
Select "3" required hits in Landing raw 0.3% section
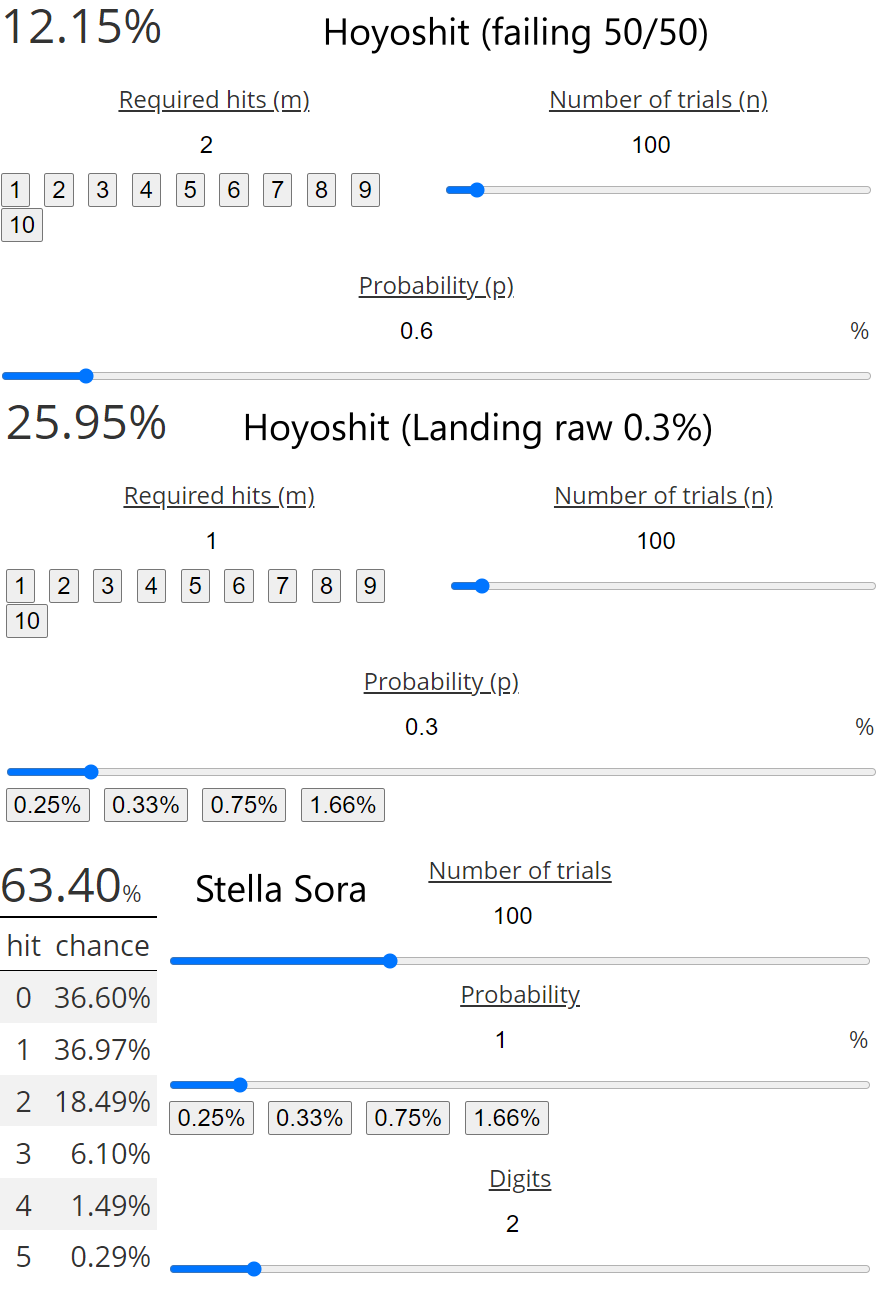coord(107,586)
